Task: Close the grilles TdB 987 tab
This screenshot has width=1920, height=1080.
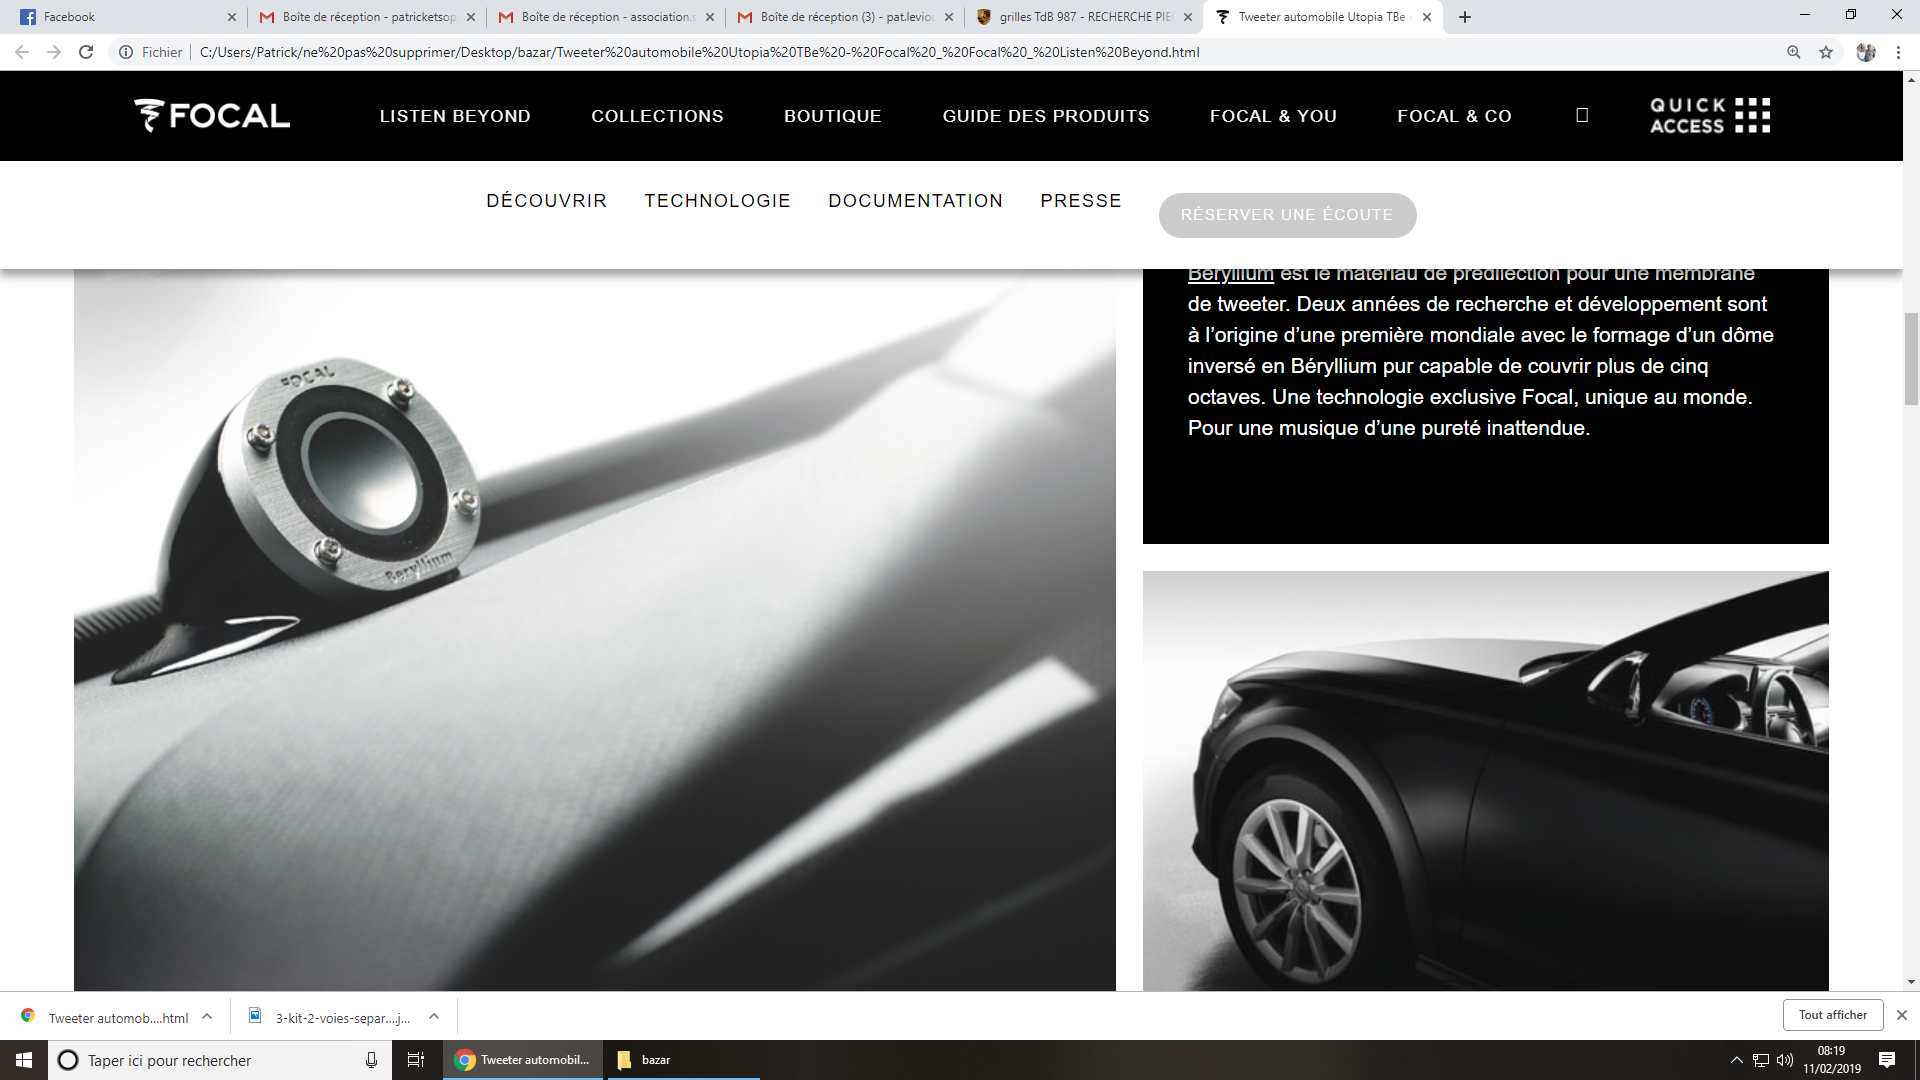Action: click(x=1188, y=17)
